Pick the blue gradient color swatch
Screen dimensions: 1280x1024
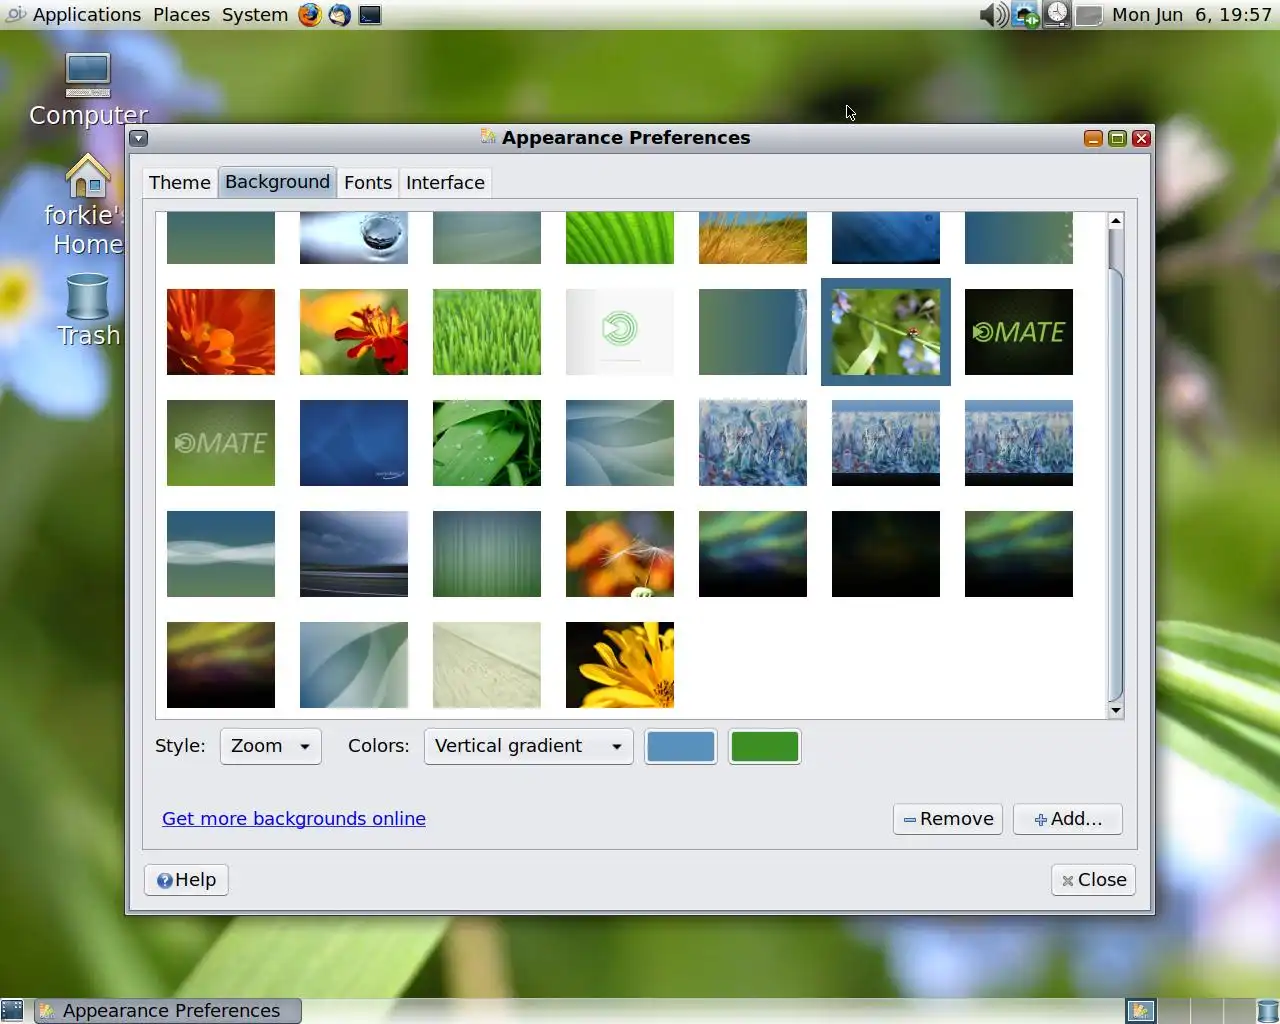(x=681, y=747)
